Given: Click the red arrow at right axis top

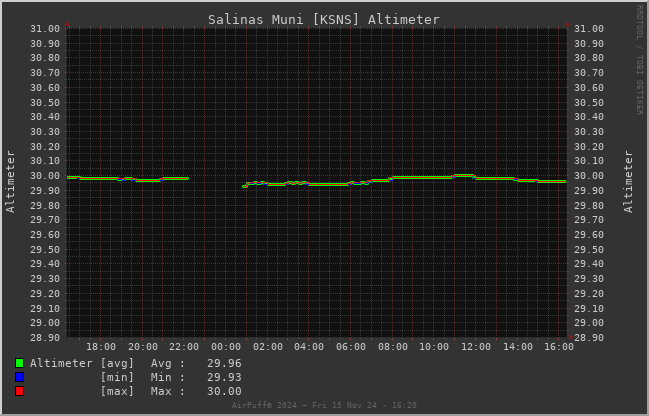Looking at the screenshot, I should (x=567, y=24).
